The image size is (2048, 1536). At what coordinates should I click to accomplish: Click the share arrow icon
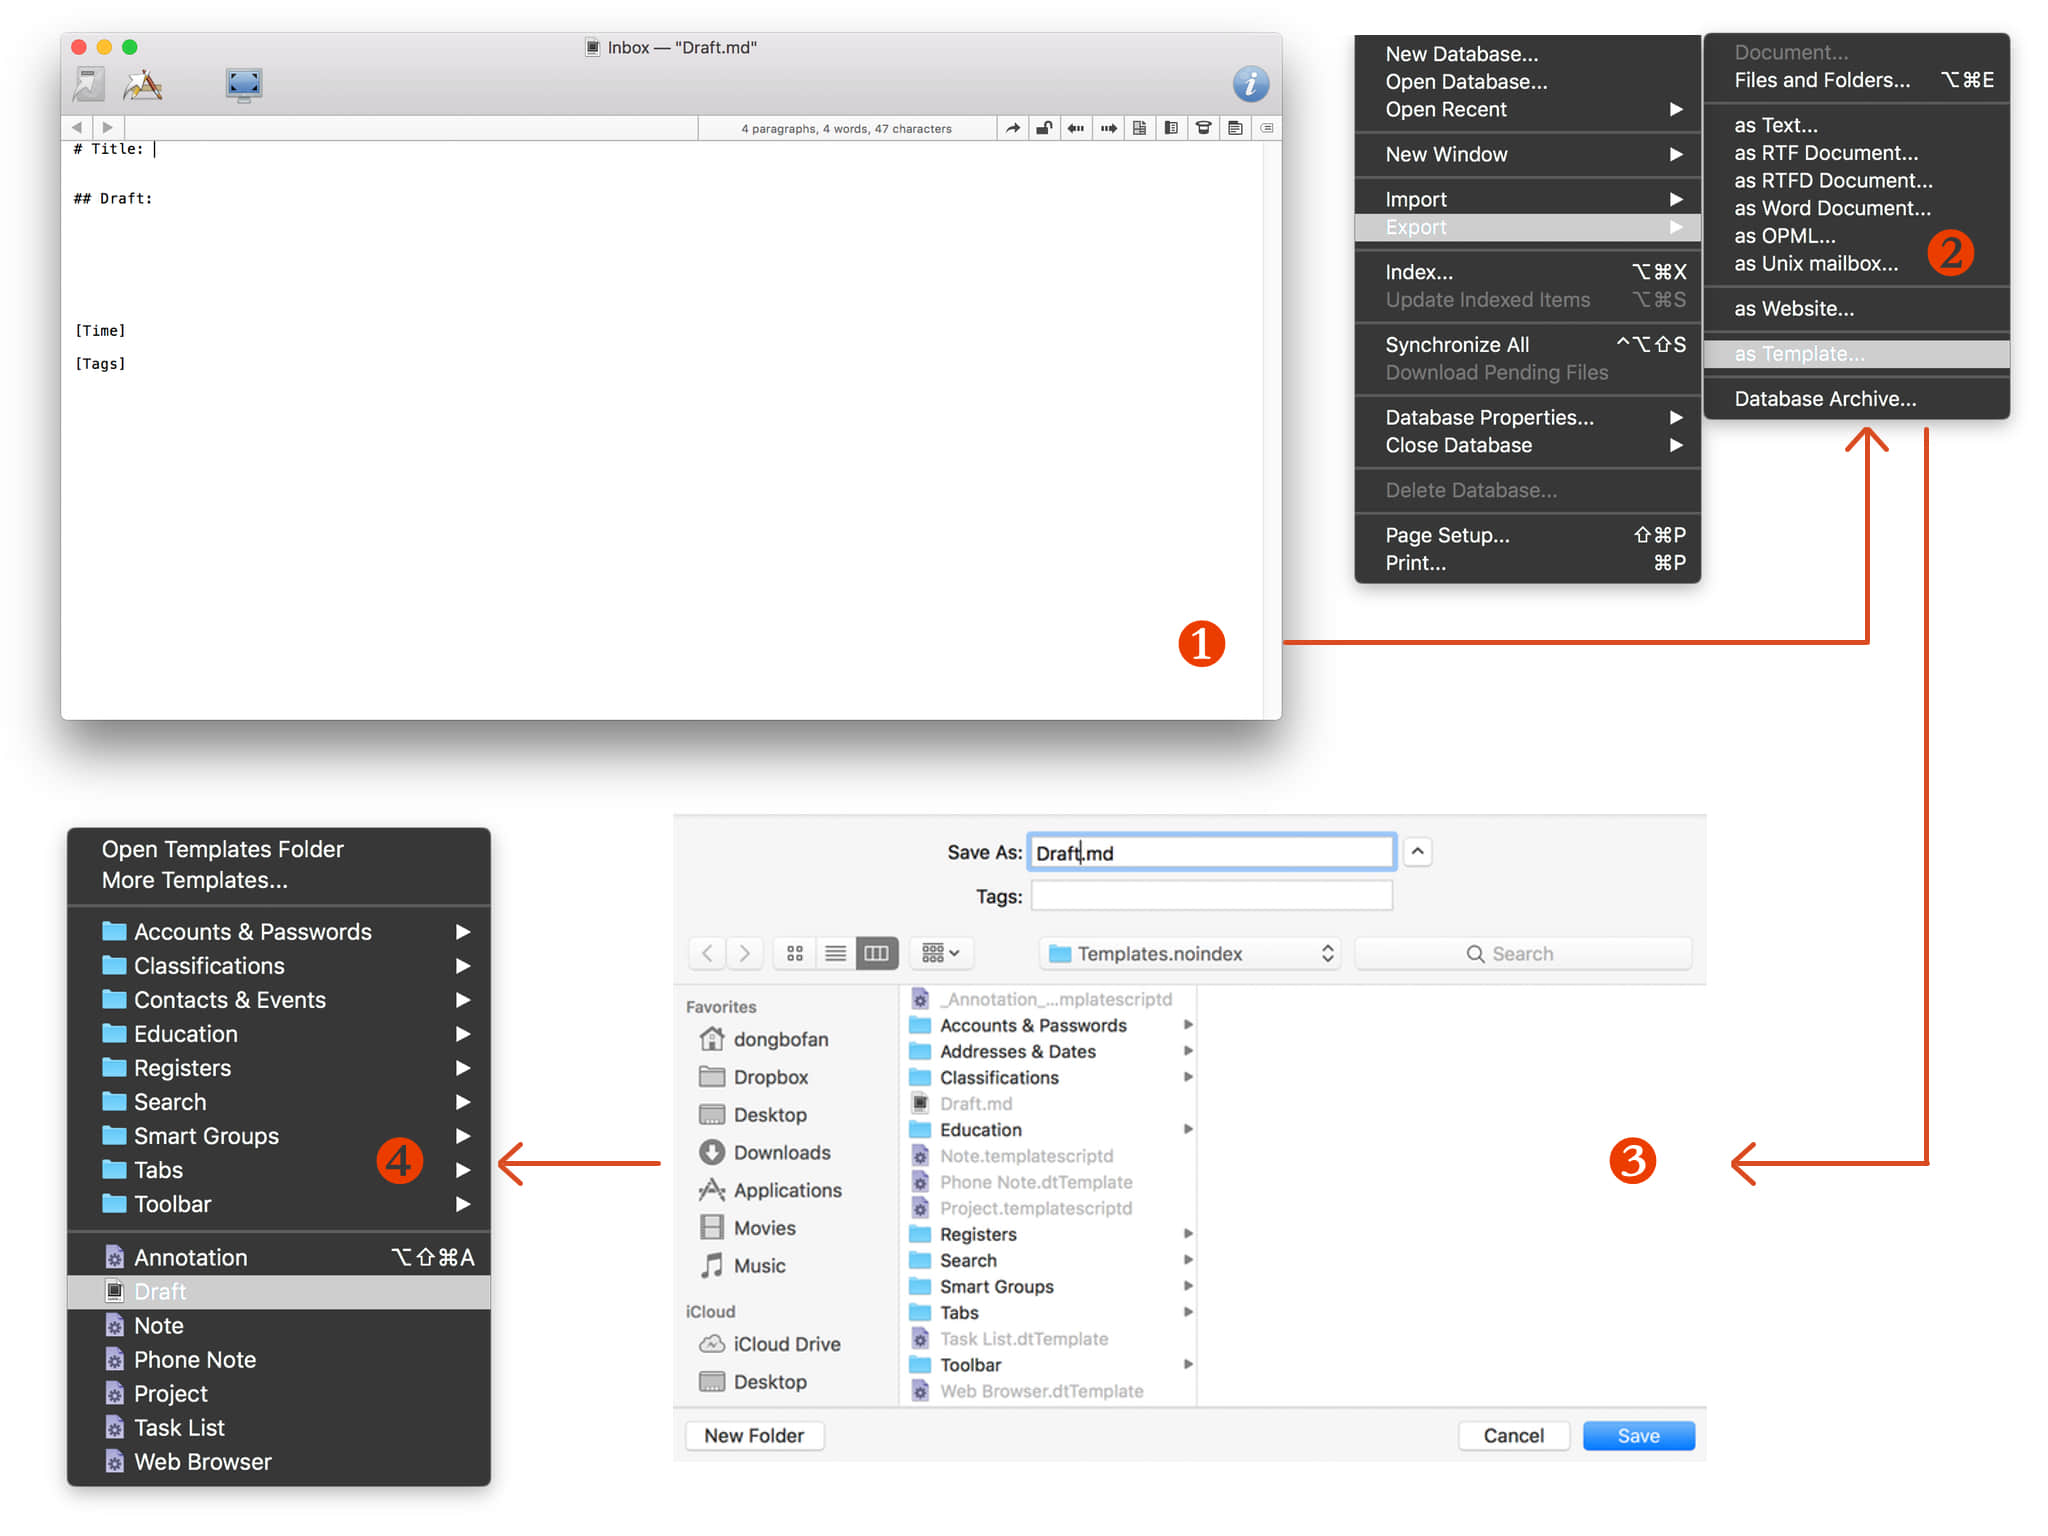point(1012,128)
